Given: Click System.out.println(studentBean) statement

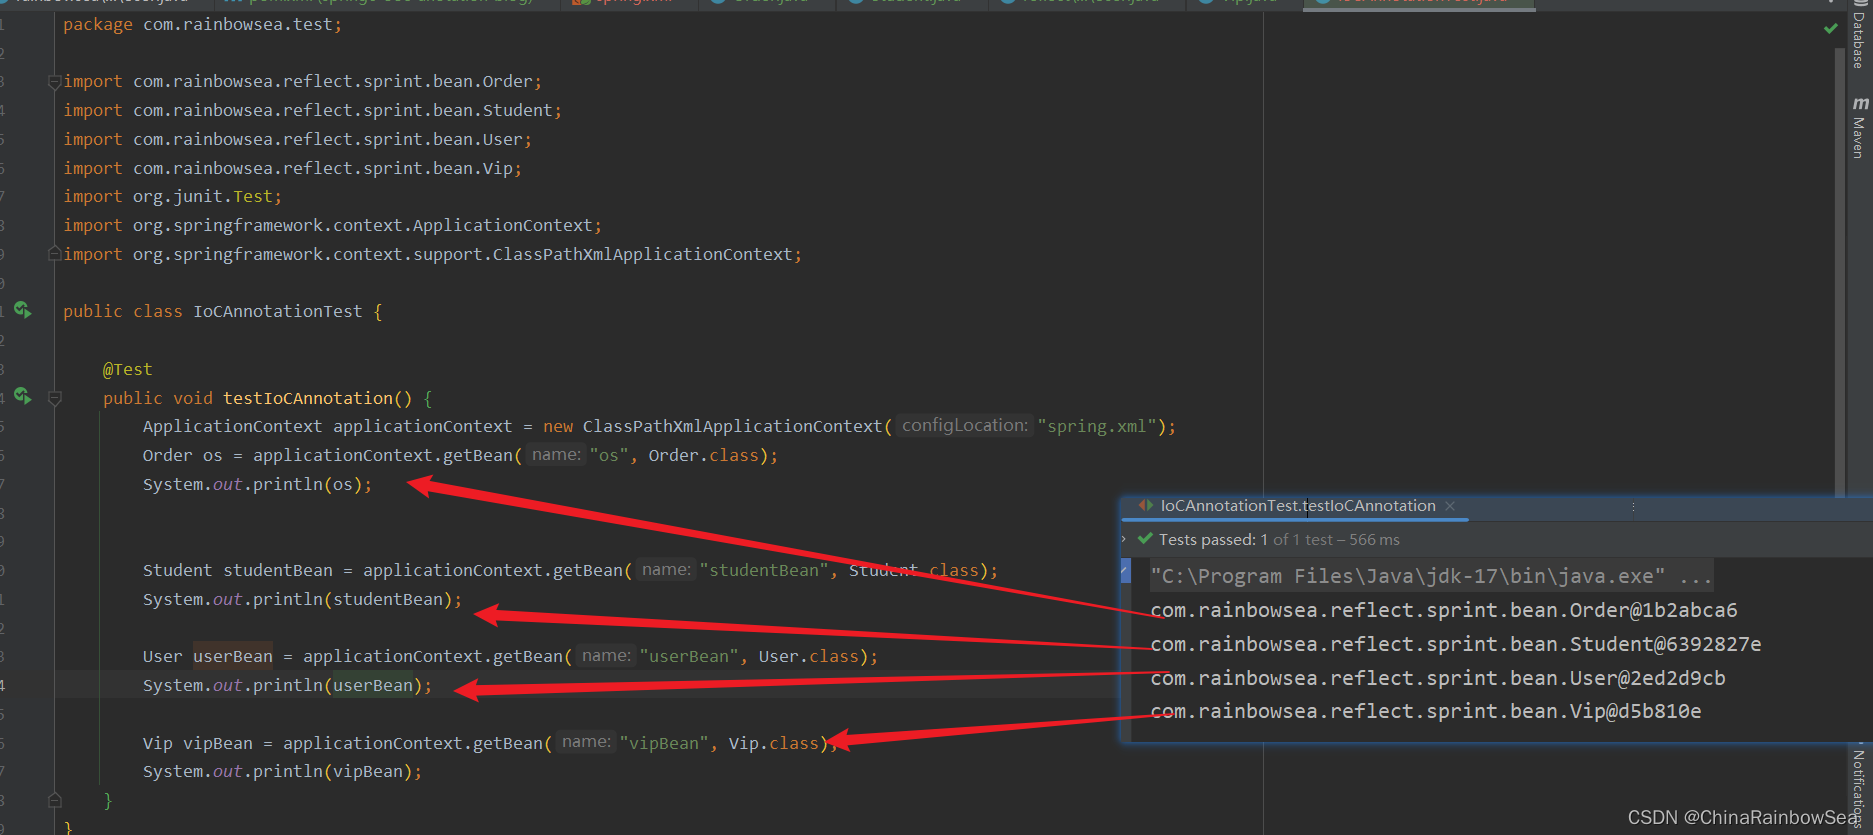Looking at the screenshot, I should pyautogui.click(x=302, y=599).
